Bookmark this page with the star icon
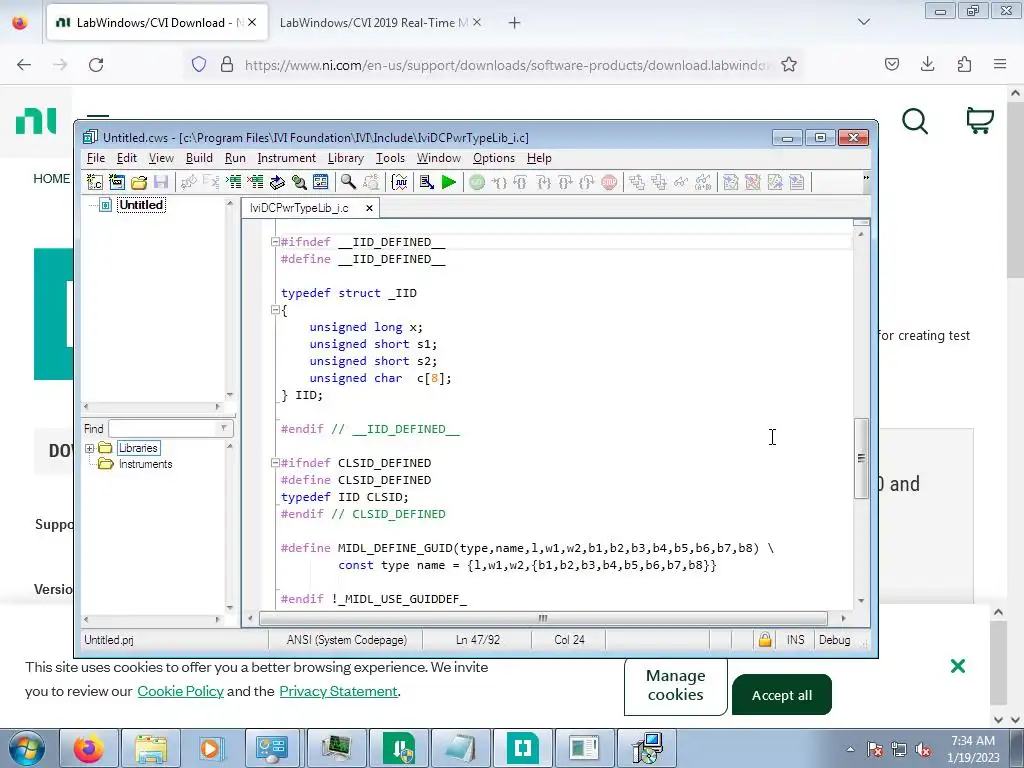Image resolution: width=1024 pixels, height=768 pixels. pos(789,65)
